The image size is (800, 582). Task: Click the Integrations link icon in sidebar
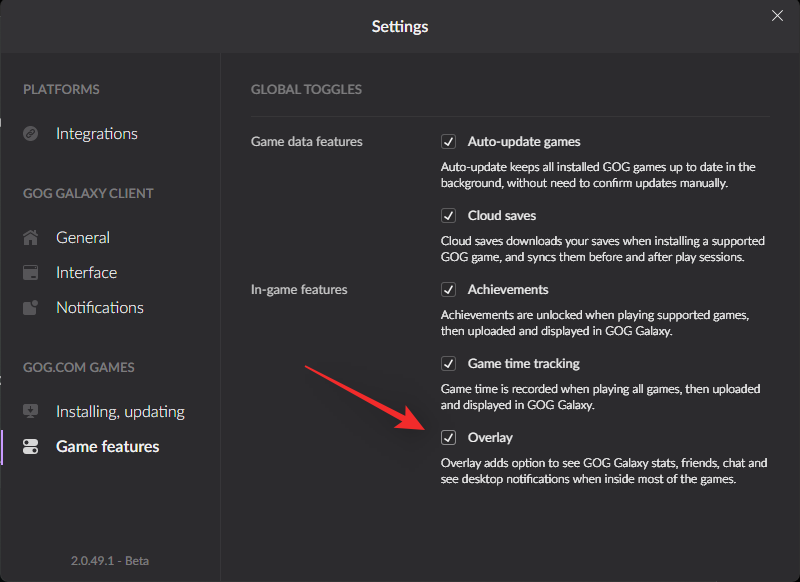pos(31,134)
